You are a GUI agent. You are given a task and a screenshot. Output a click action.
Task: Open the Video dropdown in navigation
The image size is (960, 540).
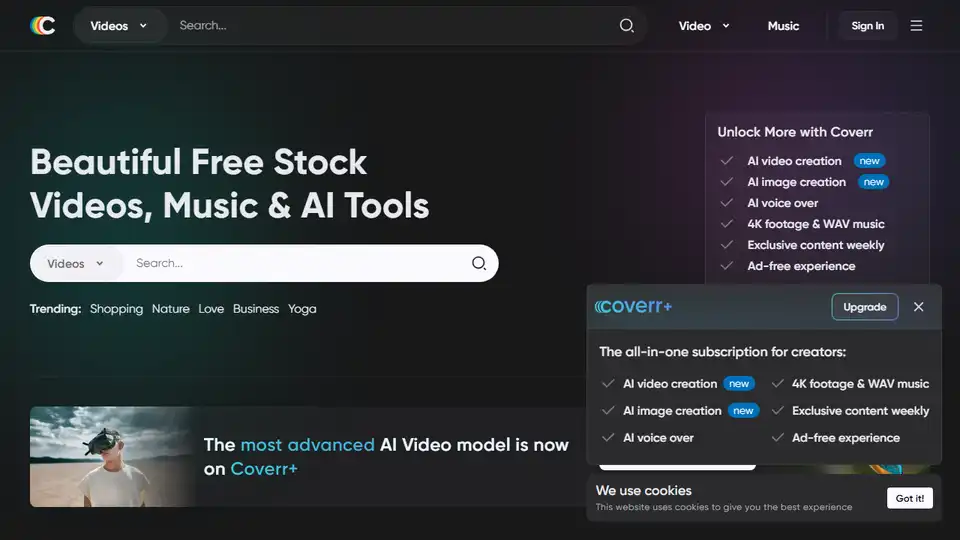coord(704,26)
